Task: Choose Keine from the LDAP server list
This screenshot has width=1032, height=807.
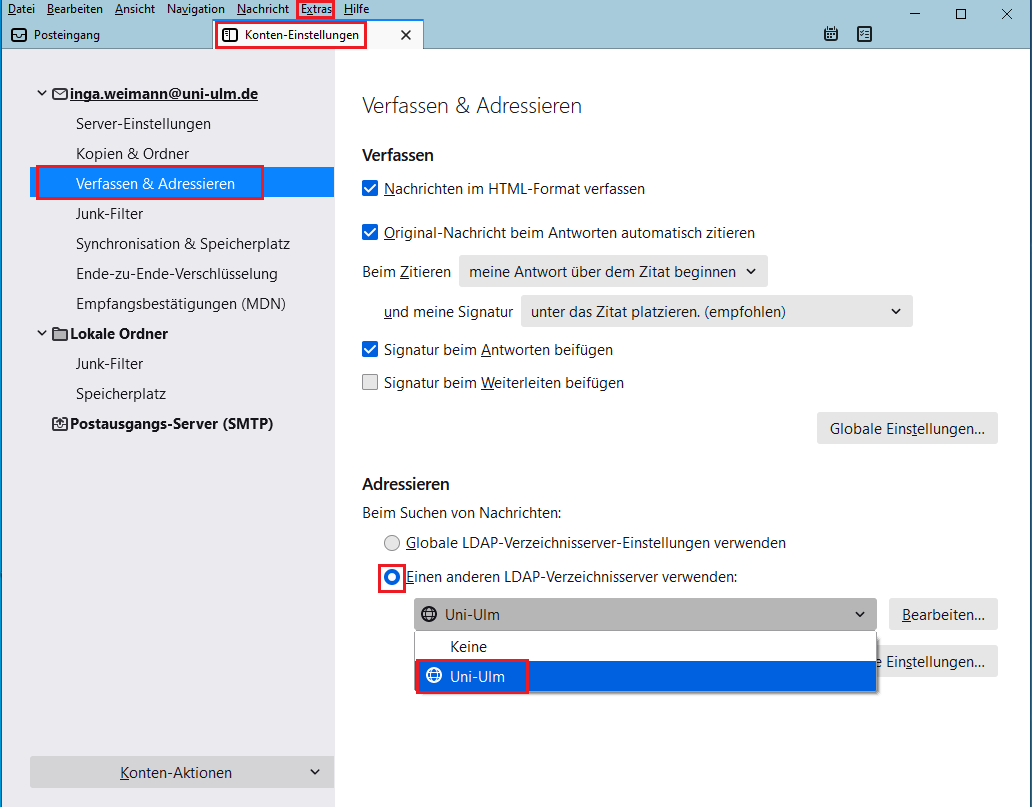Action: coord(469,647)
